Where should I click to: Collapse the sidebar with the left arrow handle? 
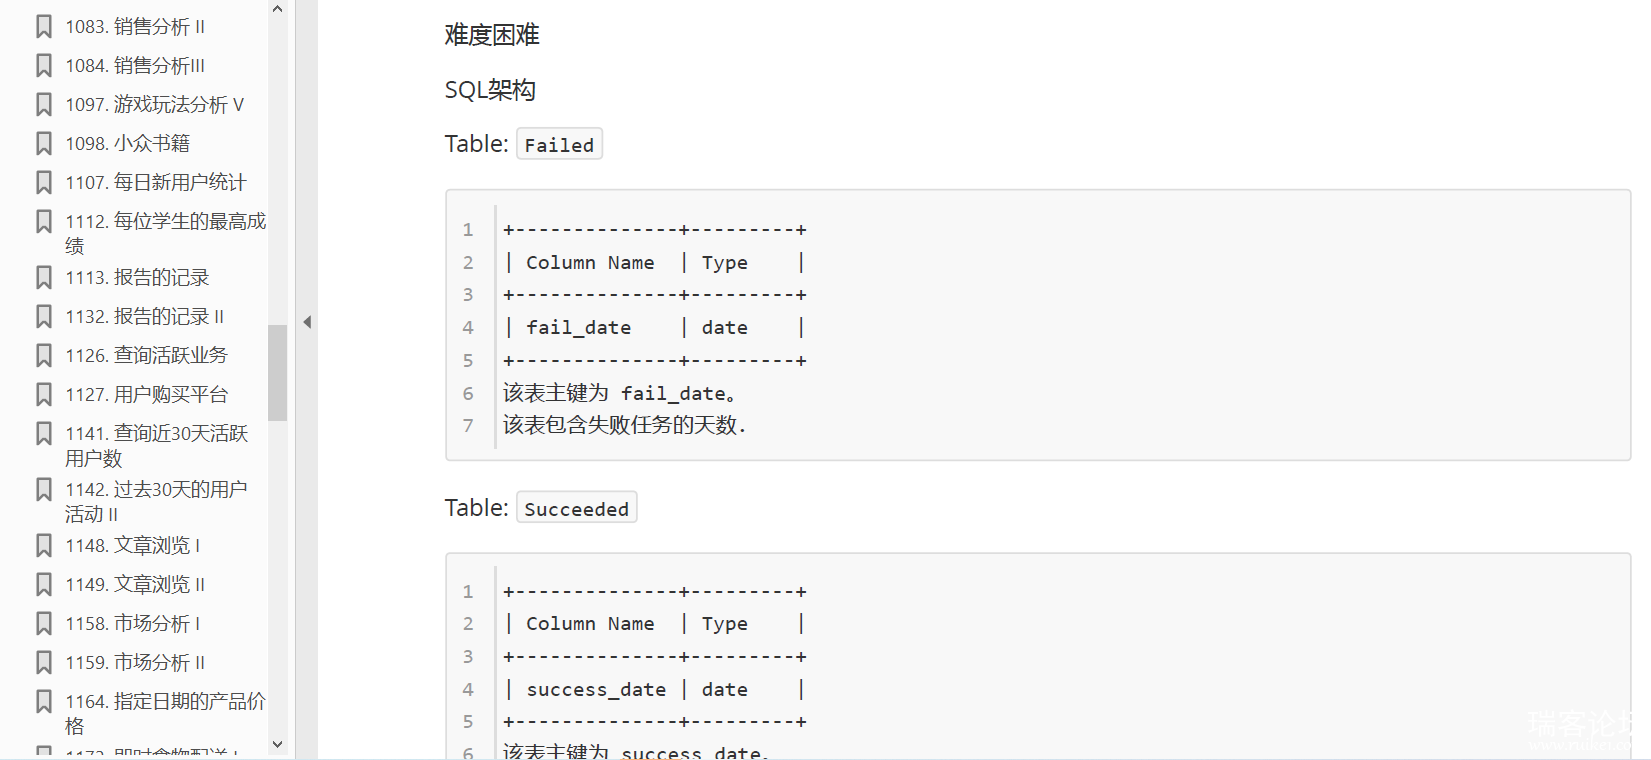coord(307,322)
